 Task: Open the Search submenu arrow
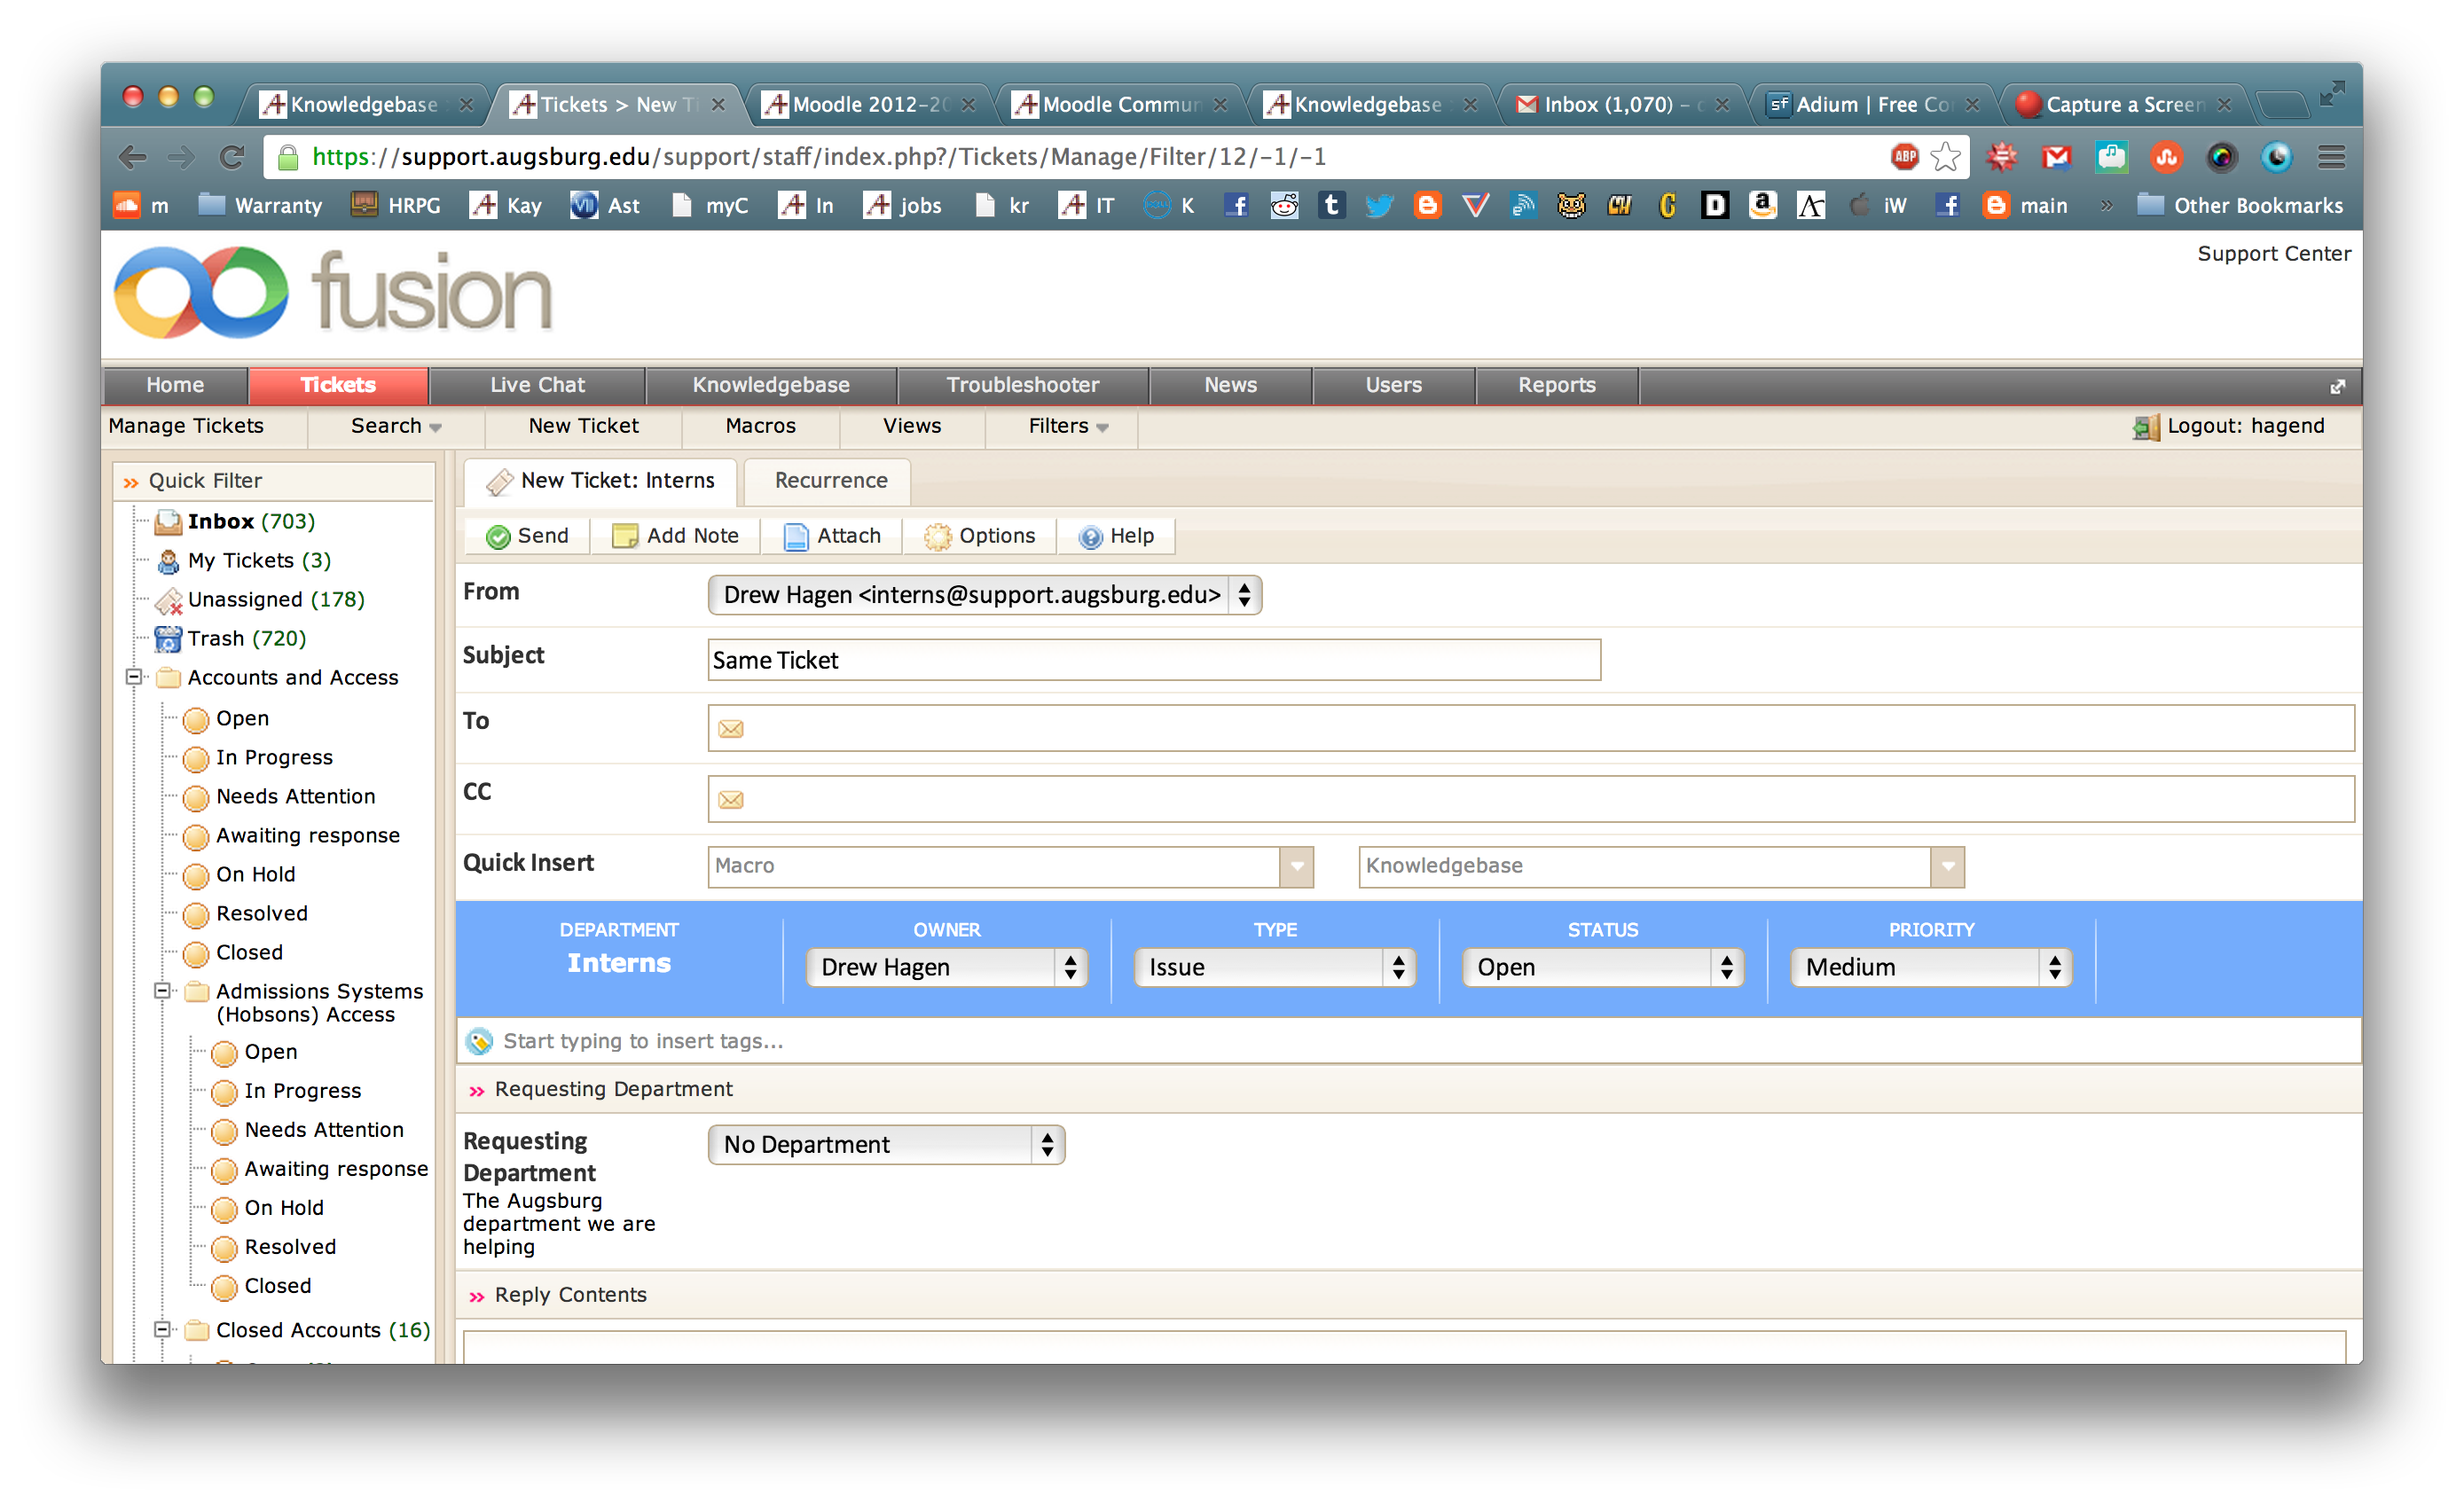436,428
